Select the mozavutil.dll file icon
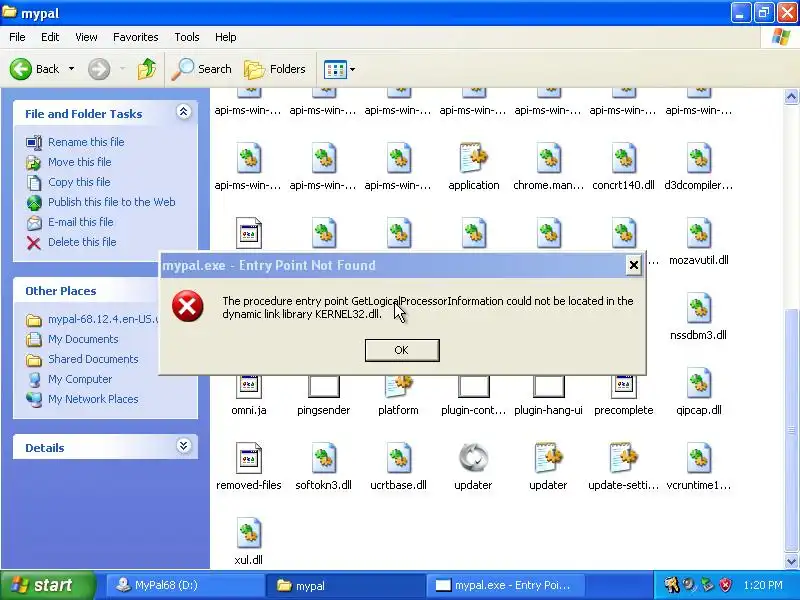This screenshot has width=800, height=600. (x=698, y=233)
